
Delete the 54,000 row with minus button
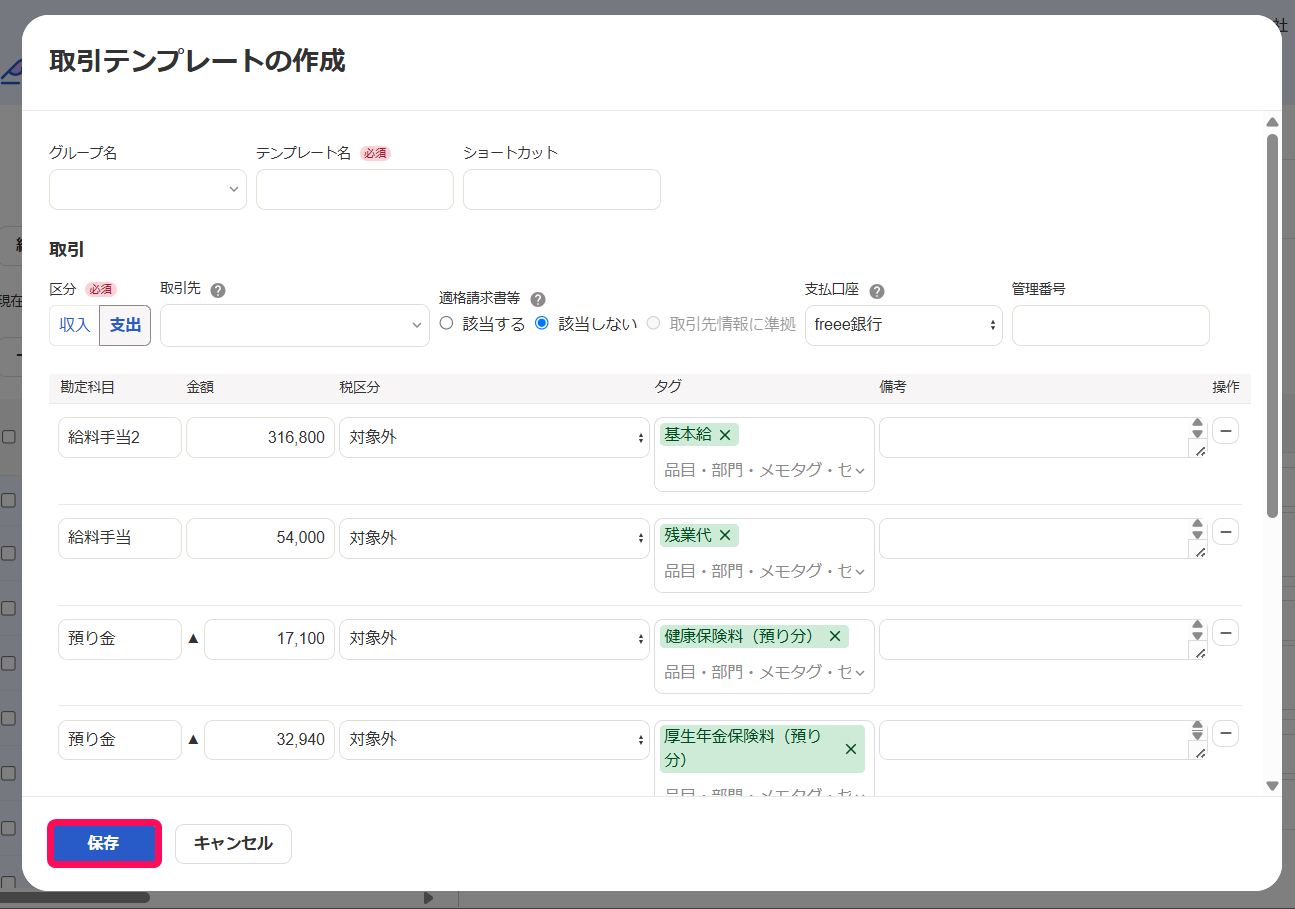pyautogui.click(x=1226, y=532)
